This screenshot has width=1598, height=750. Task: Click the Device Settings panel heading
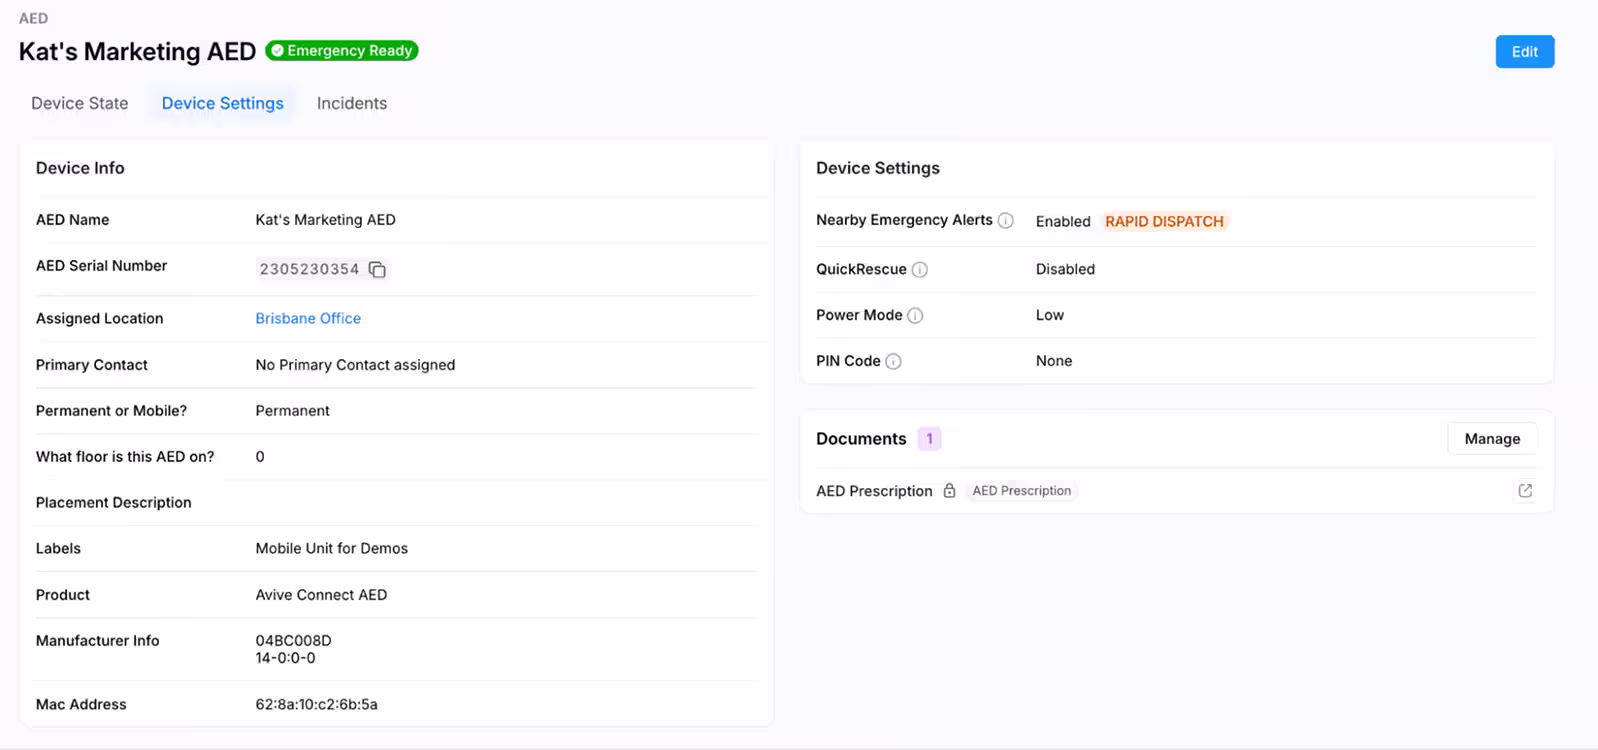(x=878, y=168)
